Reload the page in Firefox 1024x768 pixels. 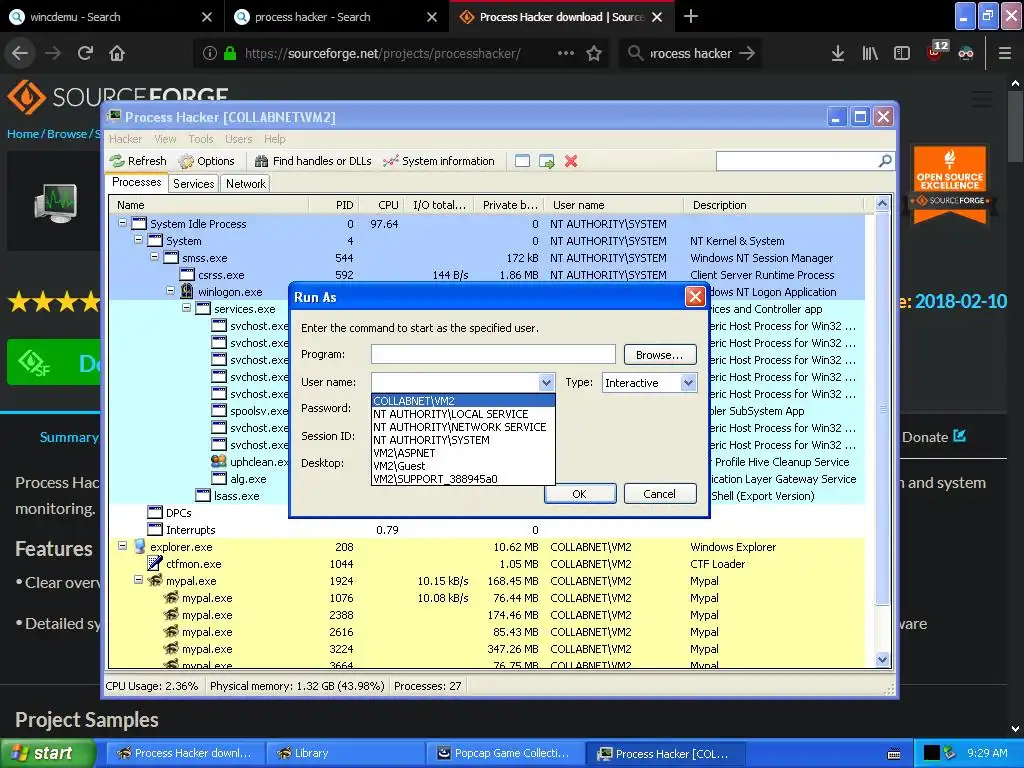[x=85, y=53]
